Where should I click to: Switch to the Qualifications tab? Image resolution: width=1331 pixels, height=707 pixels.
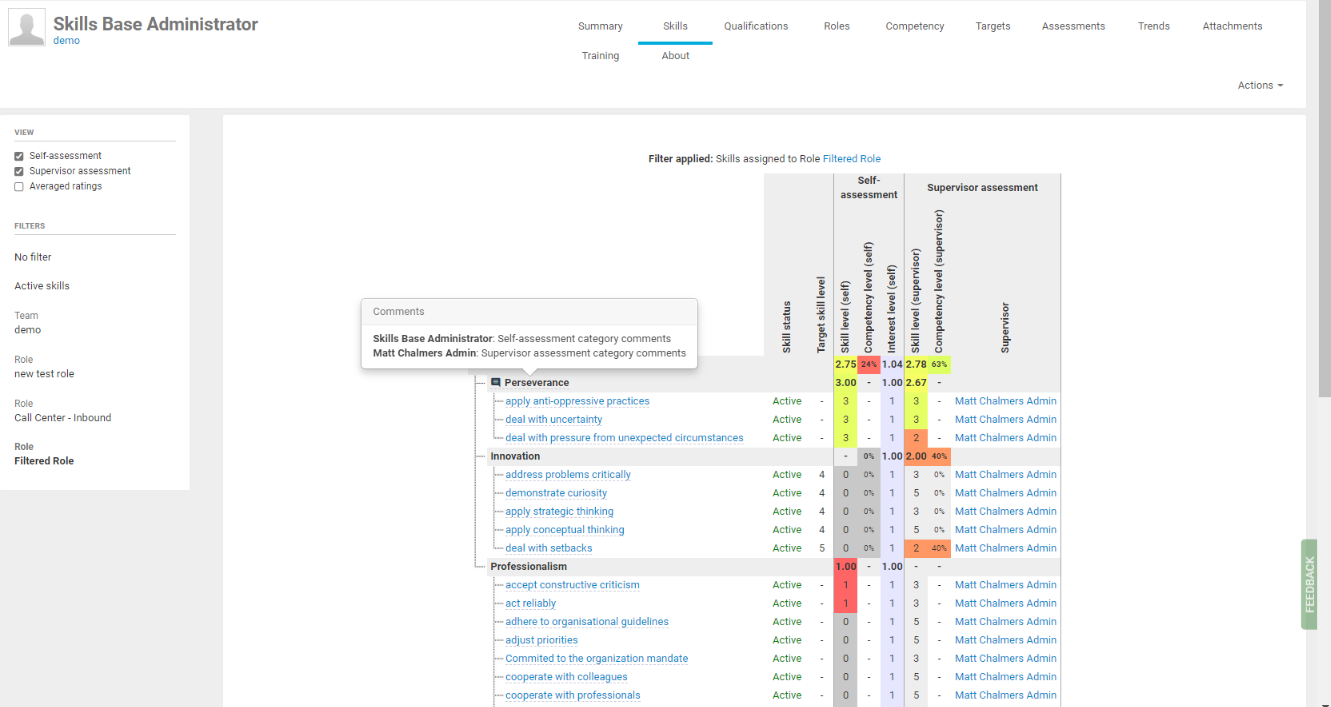(755, 26)
